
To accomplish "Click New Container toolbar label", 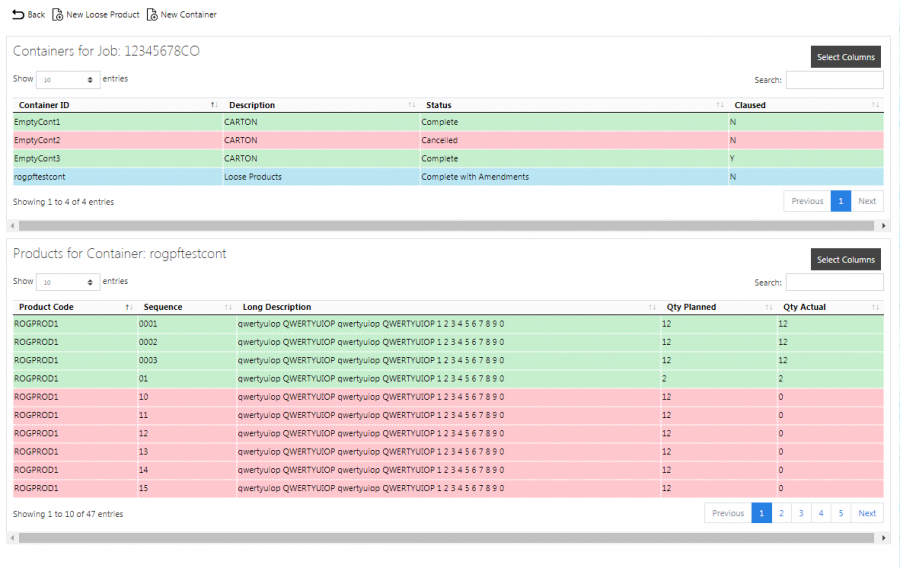I will click(188, 14).
